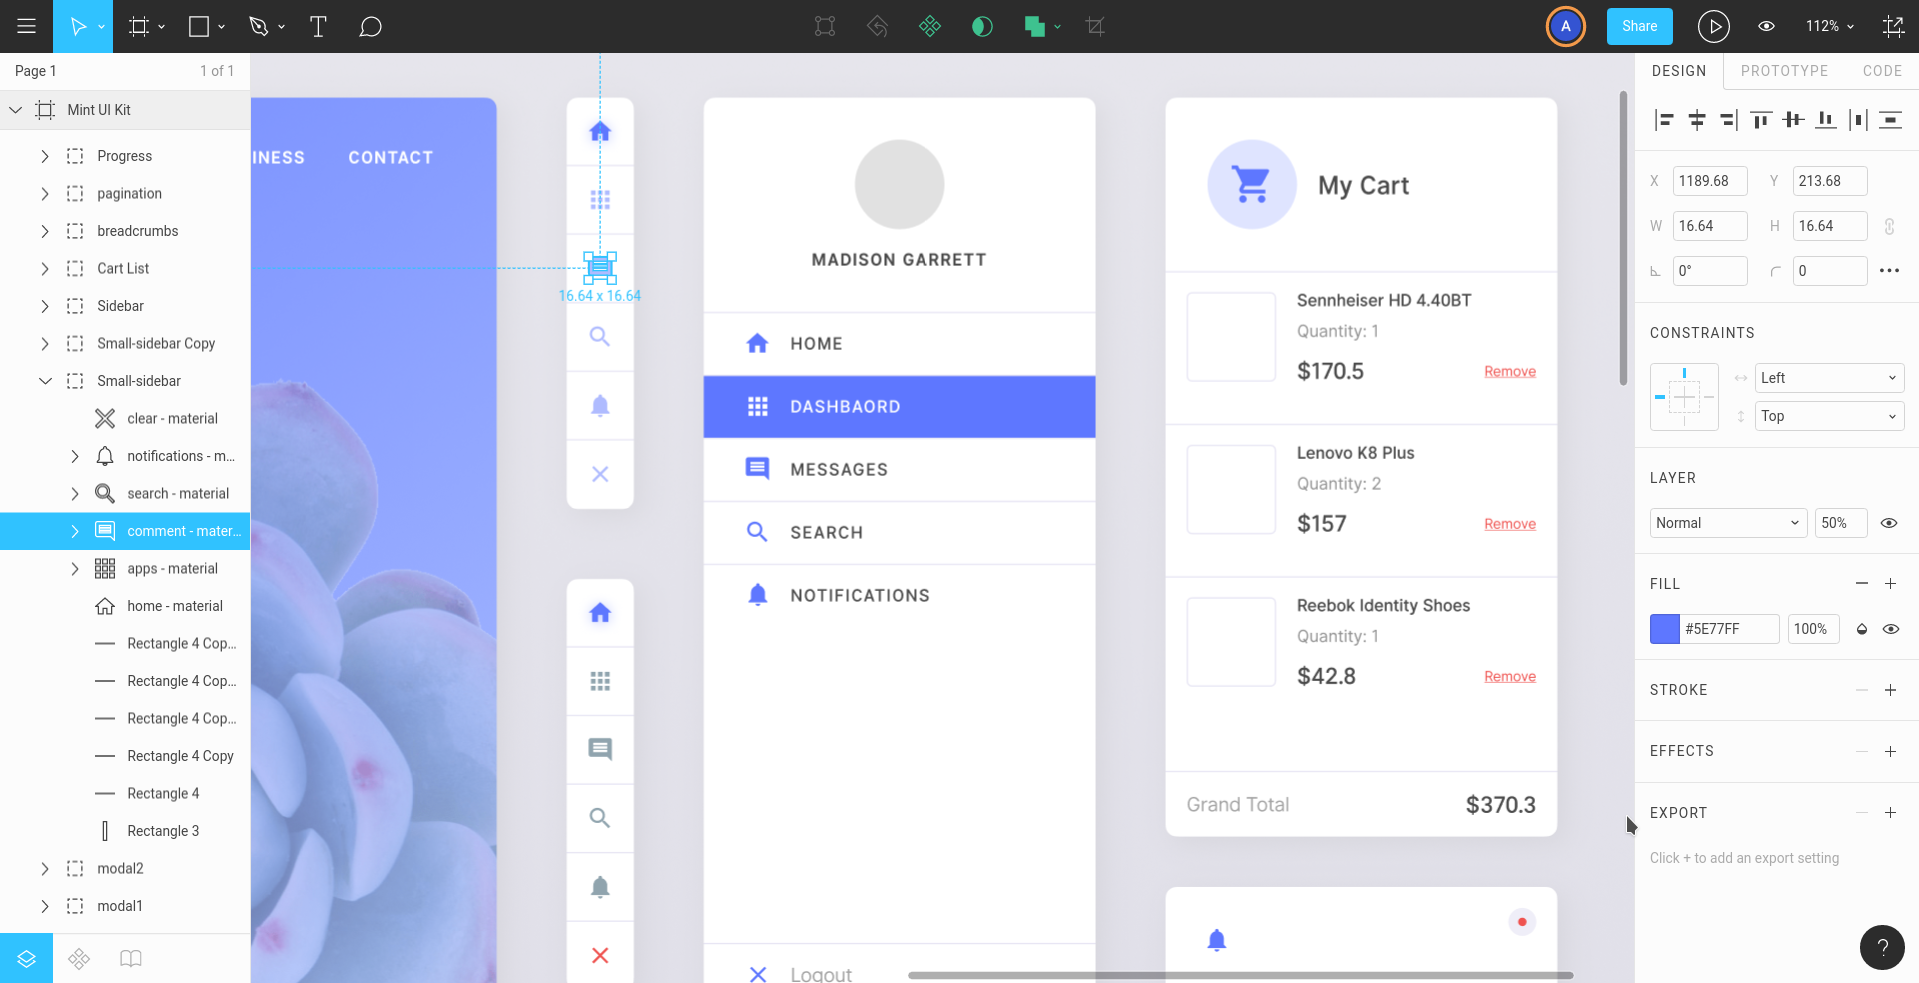Click the #5E77FF fill color swatch
The width and height of the screenshot is (1919, 983).
click(1664, 629)
